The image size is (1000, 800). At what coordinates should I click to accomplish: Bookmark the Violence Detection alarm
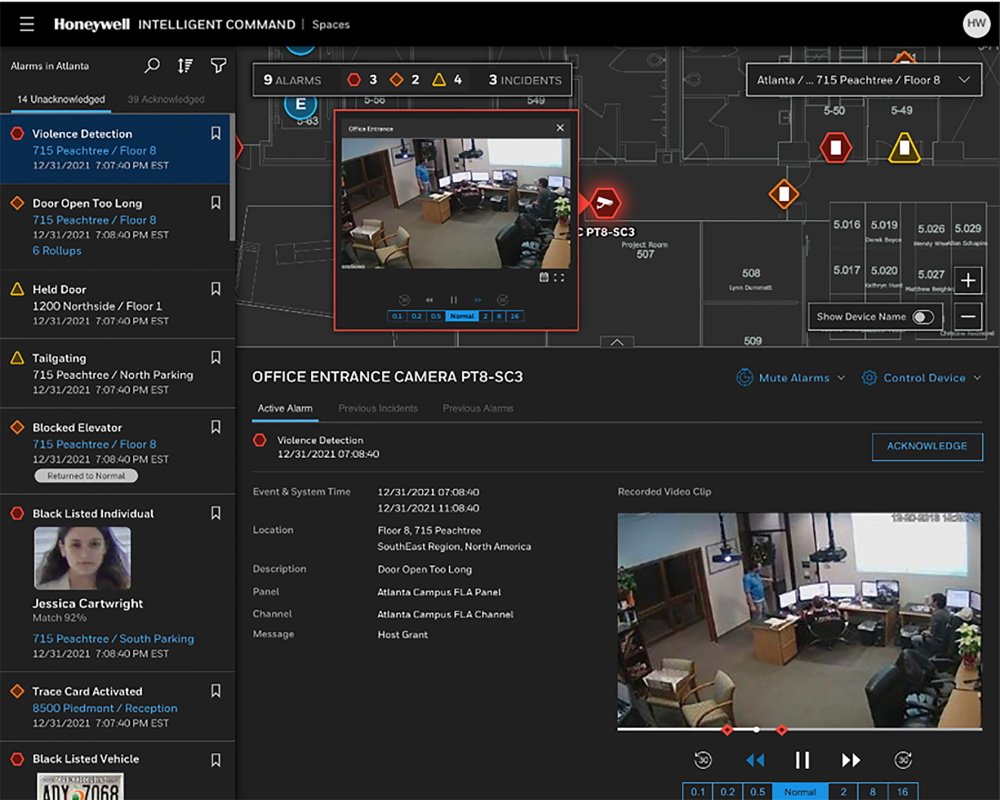coord(215,132)
